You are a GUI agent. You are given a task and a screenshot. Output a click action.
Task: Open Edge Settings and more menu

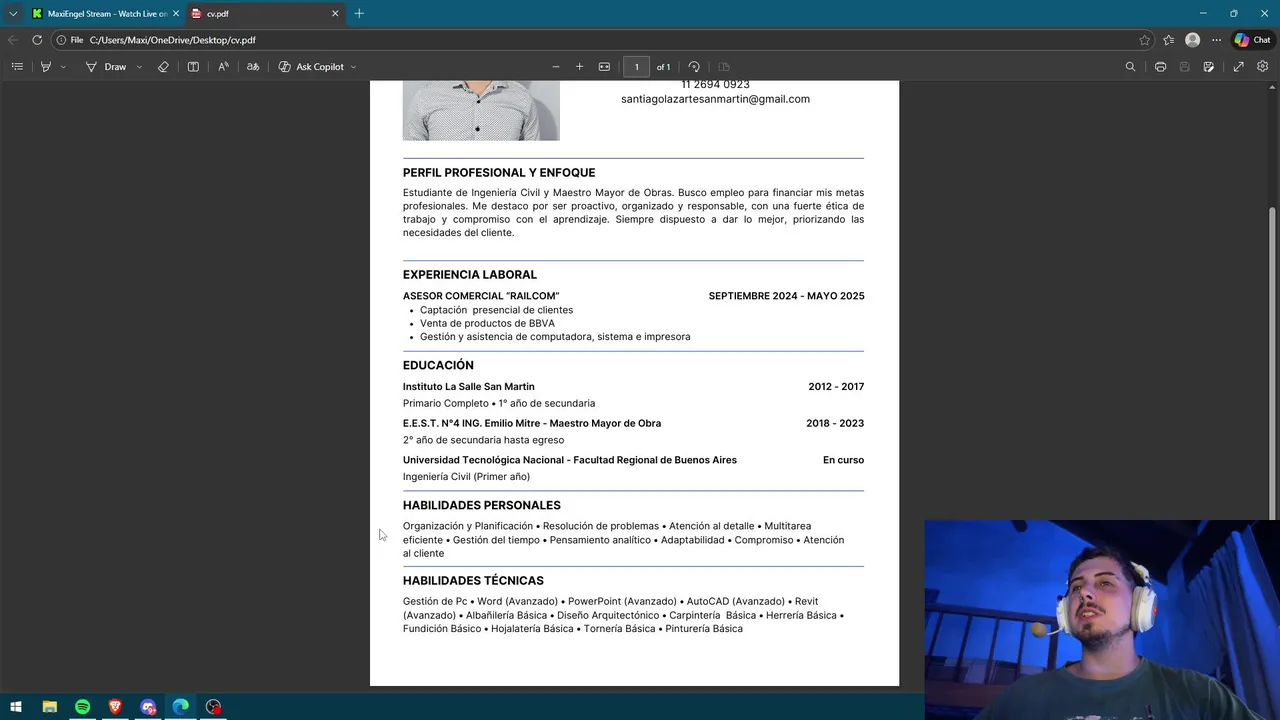[1216, 40]
